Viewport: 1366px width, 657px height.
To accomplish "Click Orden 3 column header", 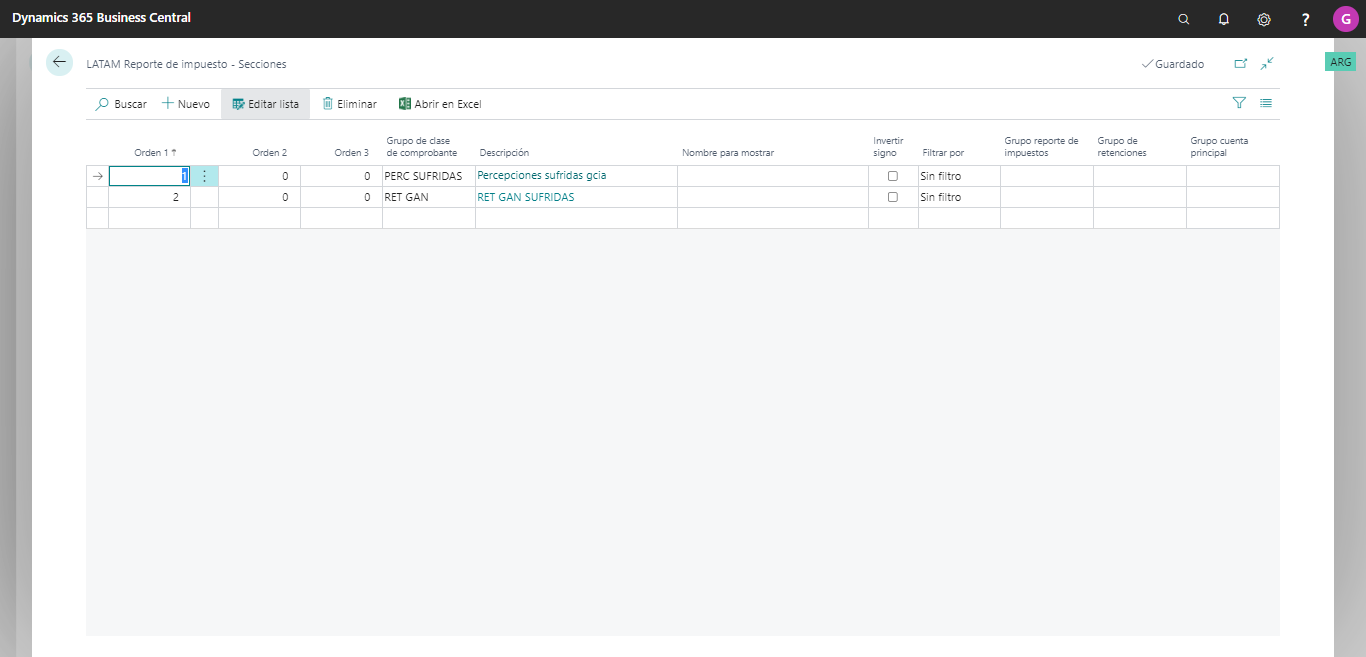I will [351, 153].
